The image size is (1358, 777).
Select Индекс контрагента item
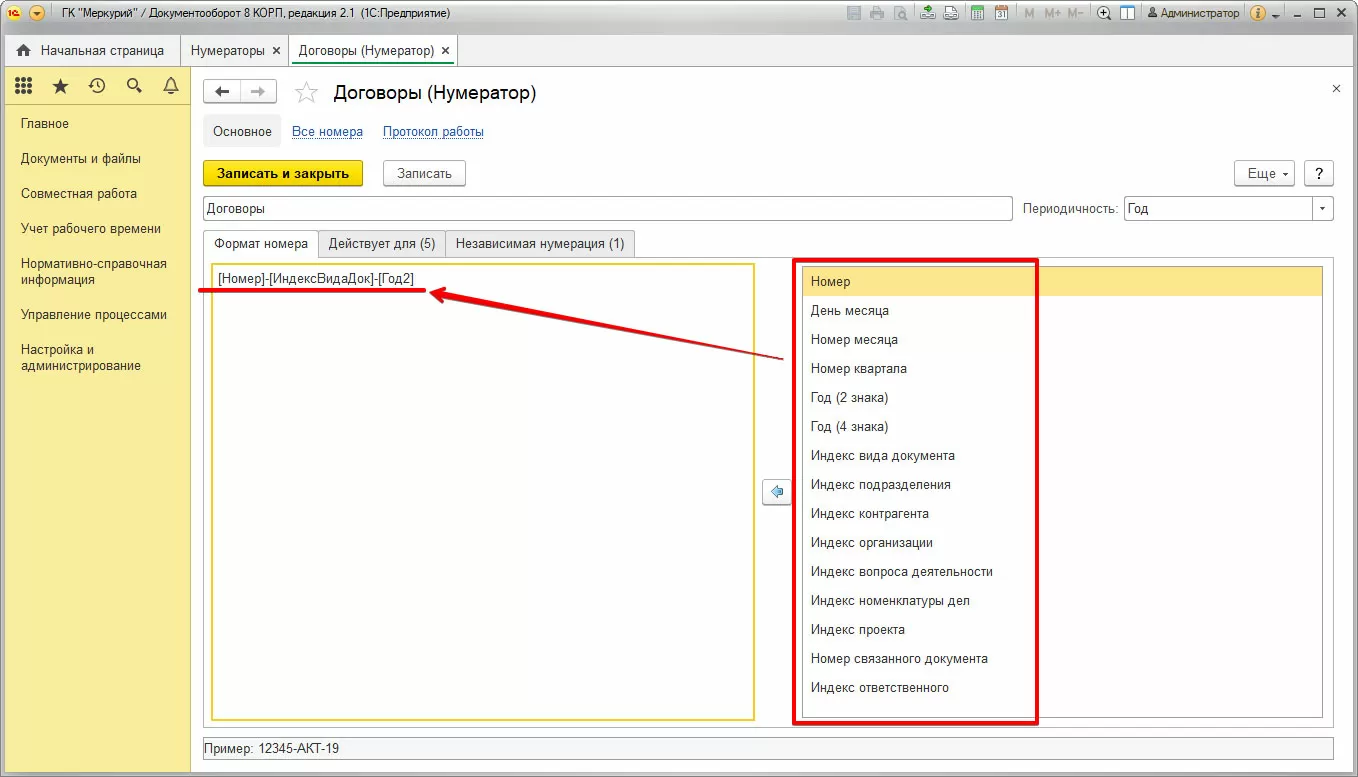tap(1063, 514)
